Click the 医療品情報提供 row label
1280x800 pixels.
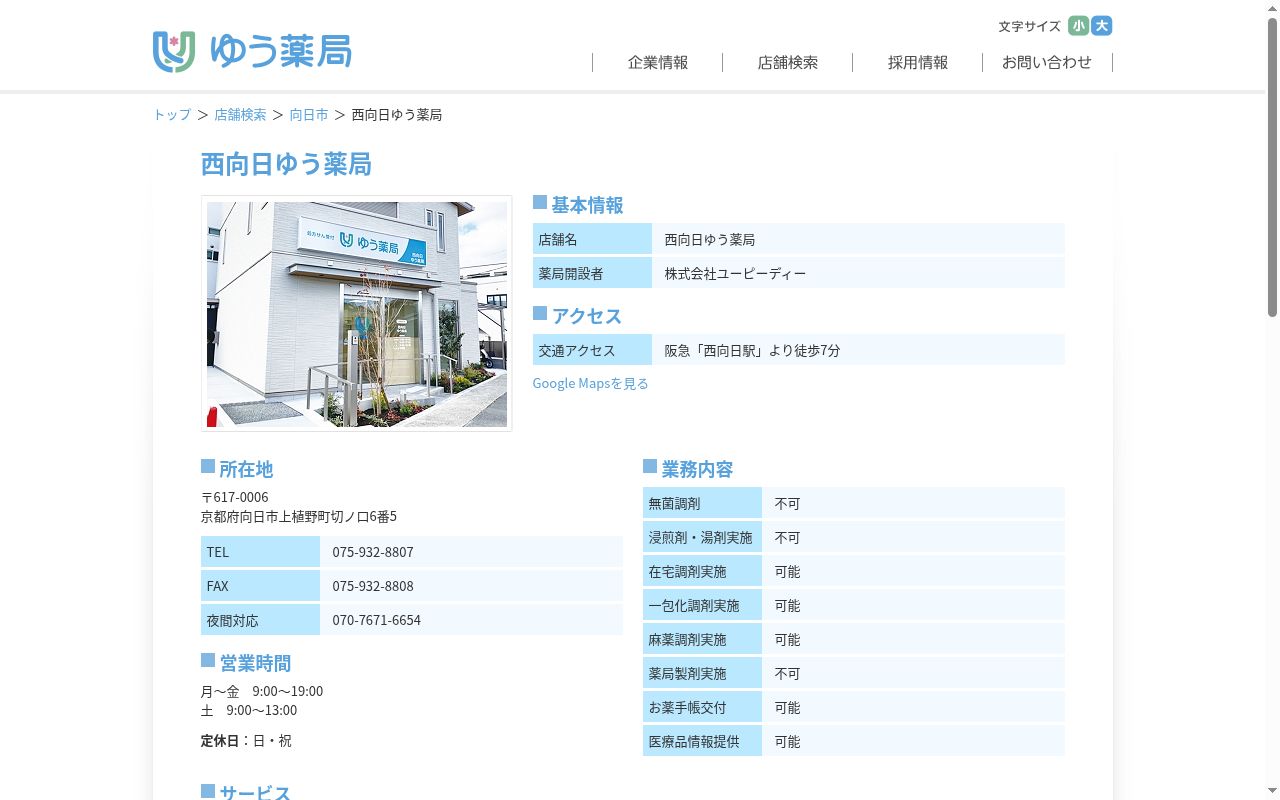pyautogui.click(x=702, y=742)
